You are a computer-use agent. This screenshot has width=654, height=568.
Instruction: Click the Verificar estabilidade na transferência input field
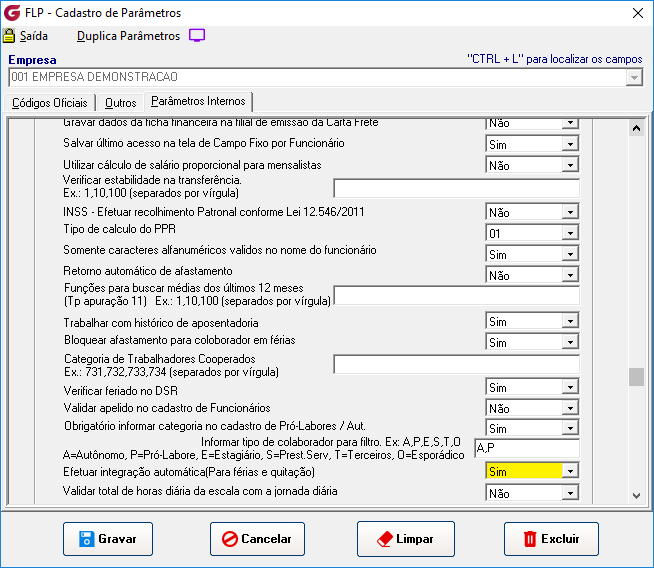[x=456, y=188]
